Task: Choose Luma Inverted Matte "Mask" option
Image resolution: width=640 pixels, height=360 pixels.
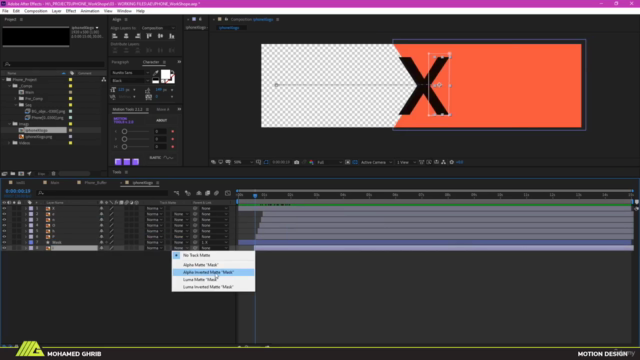Action: (x=213, y=287)
